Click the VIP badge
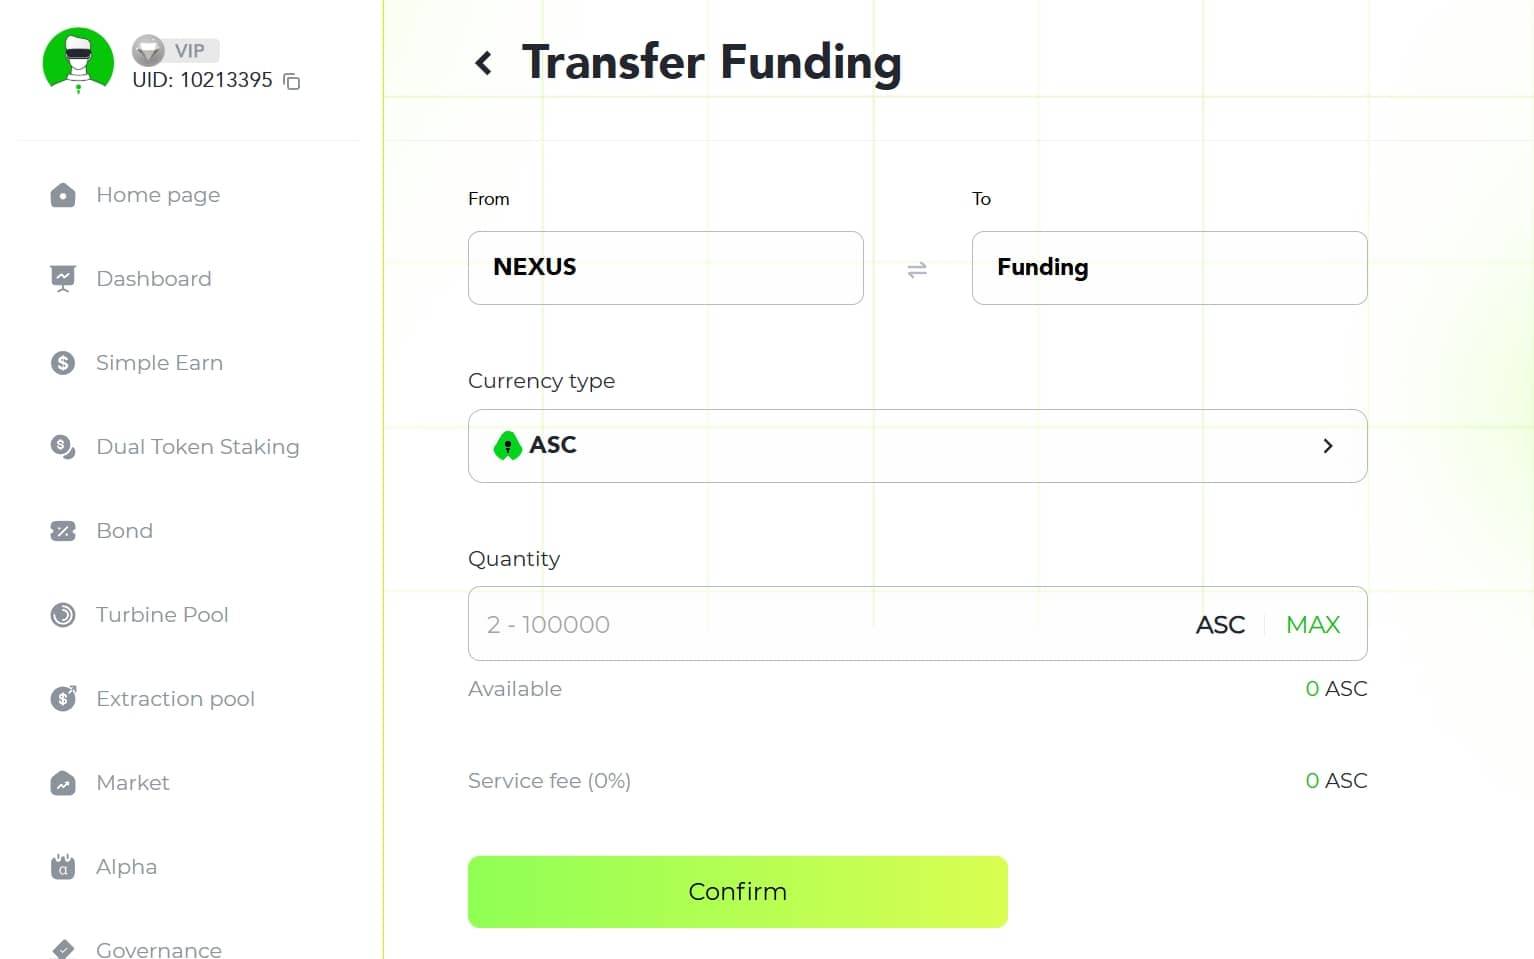1534x959 pixels. point(176,50)
